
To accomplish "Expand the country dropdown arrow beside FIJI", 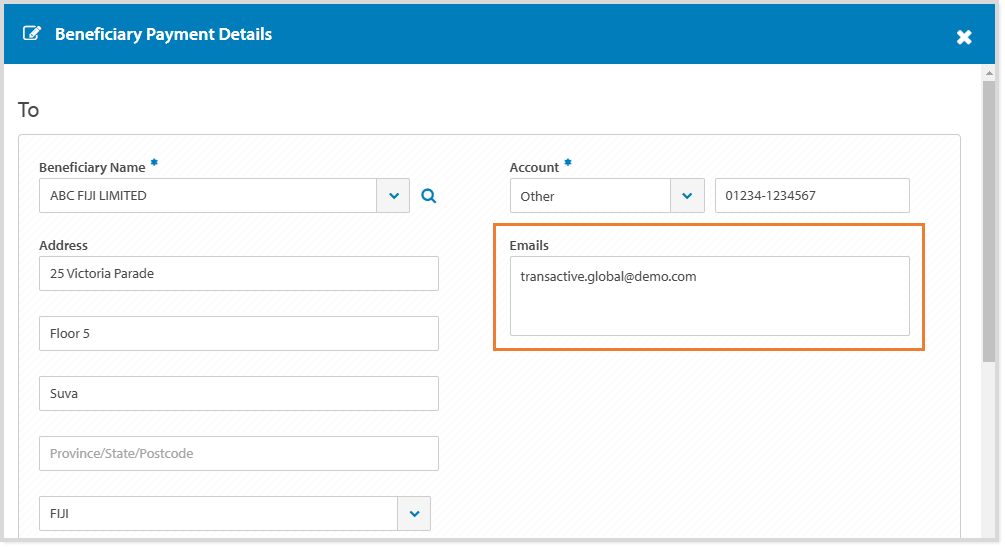I will point(414,514).
